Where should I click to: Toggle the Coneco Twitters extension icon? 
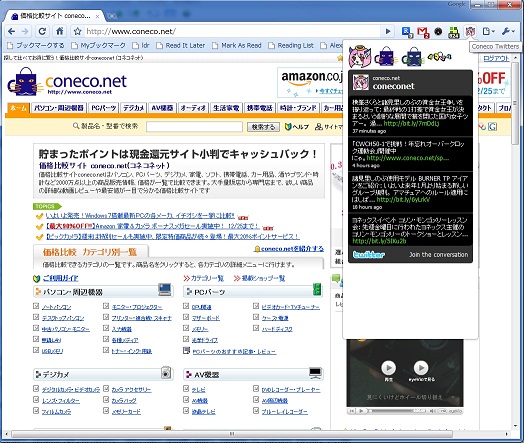470,32
